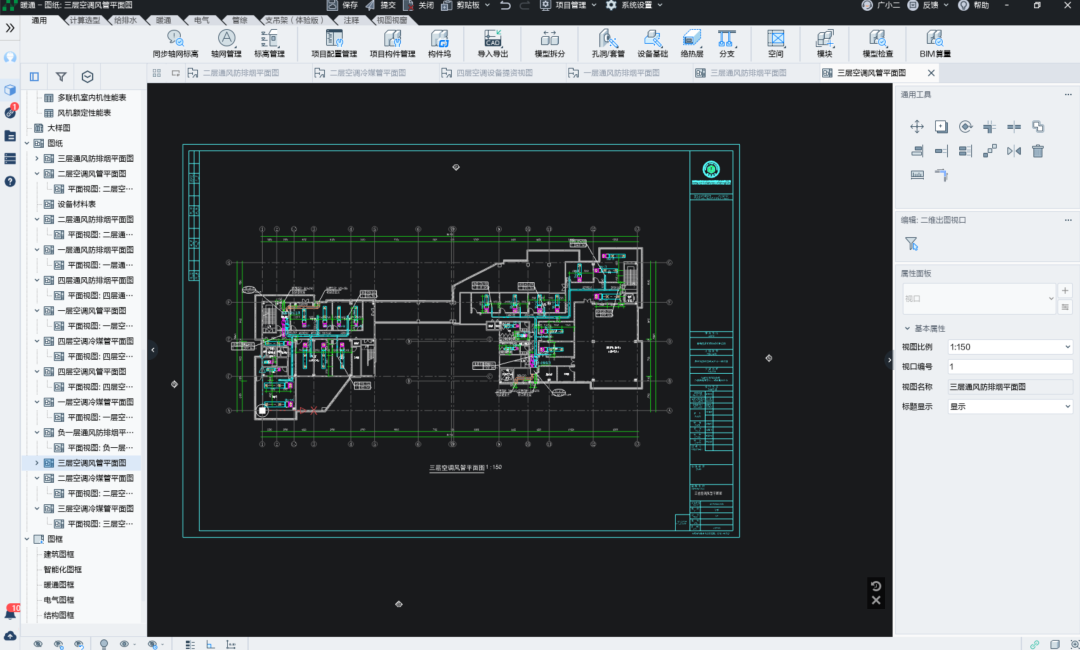Click the measure tool in 通用工具
This screenshot has height=650, width=1080.
(x=917, y=175)
